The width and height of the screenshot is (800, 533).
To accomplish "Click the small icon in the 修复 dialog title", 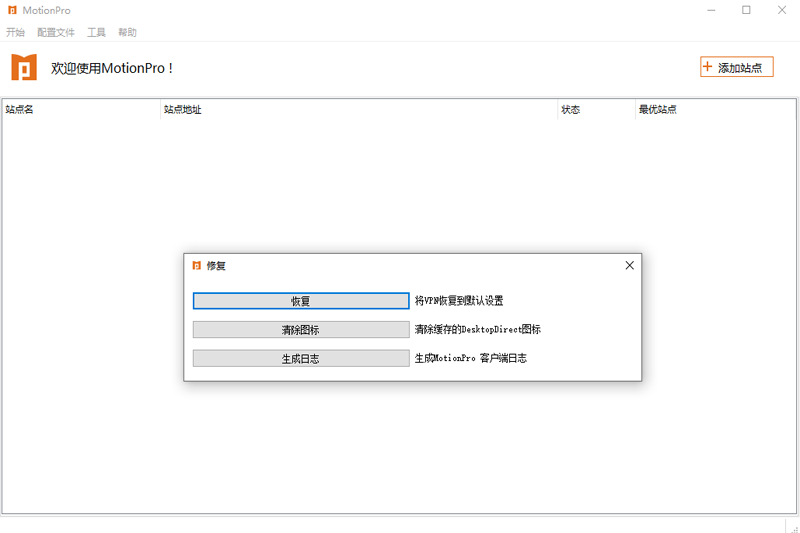I will (196, 266).
